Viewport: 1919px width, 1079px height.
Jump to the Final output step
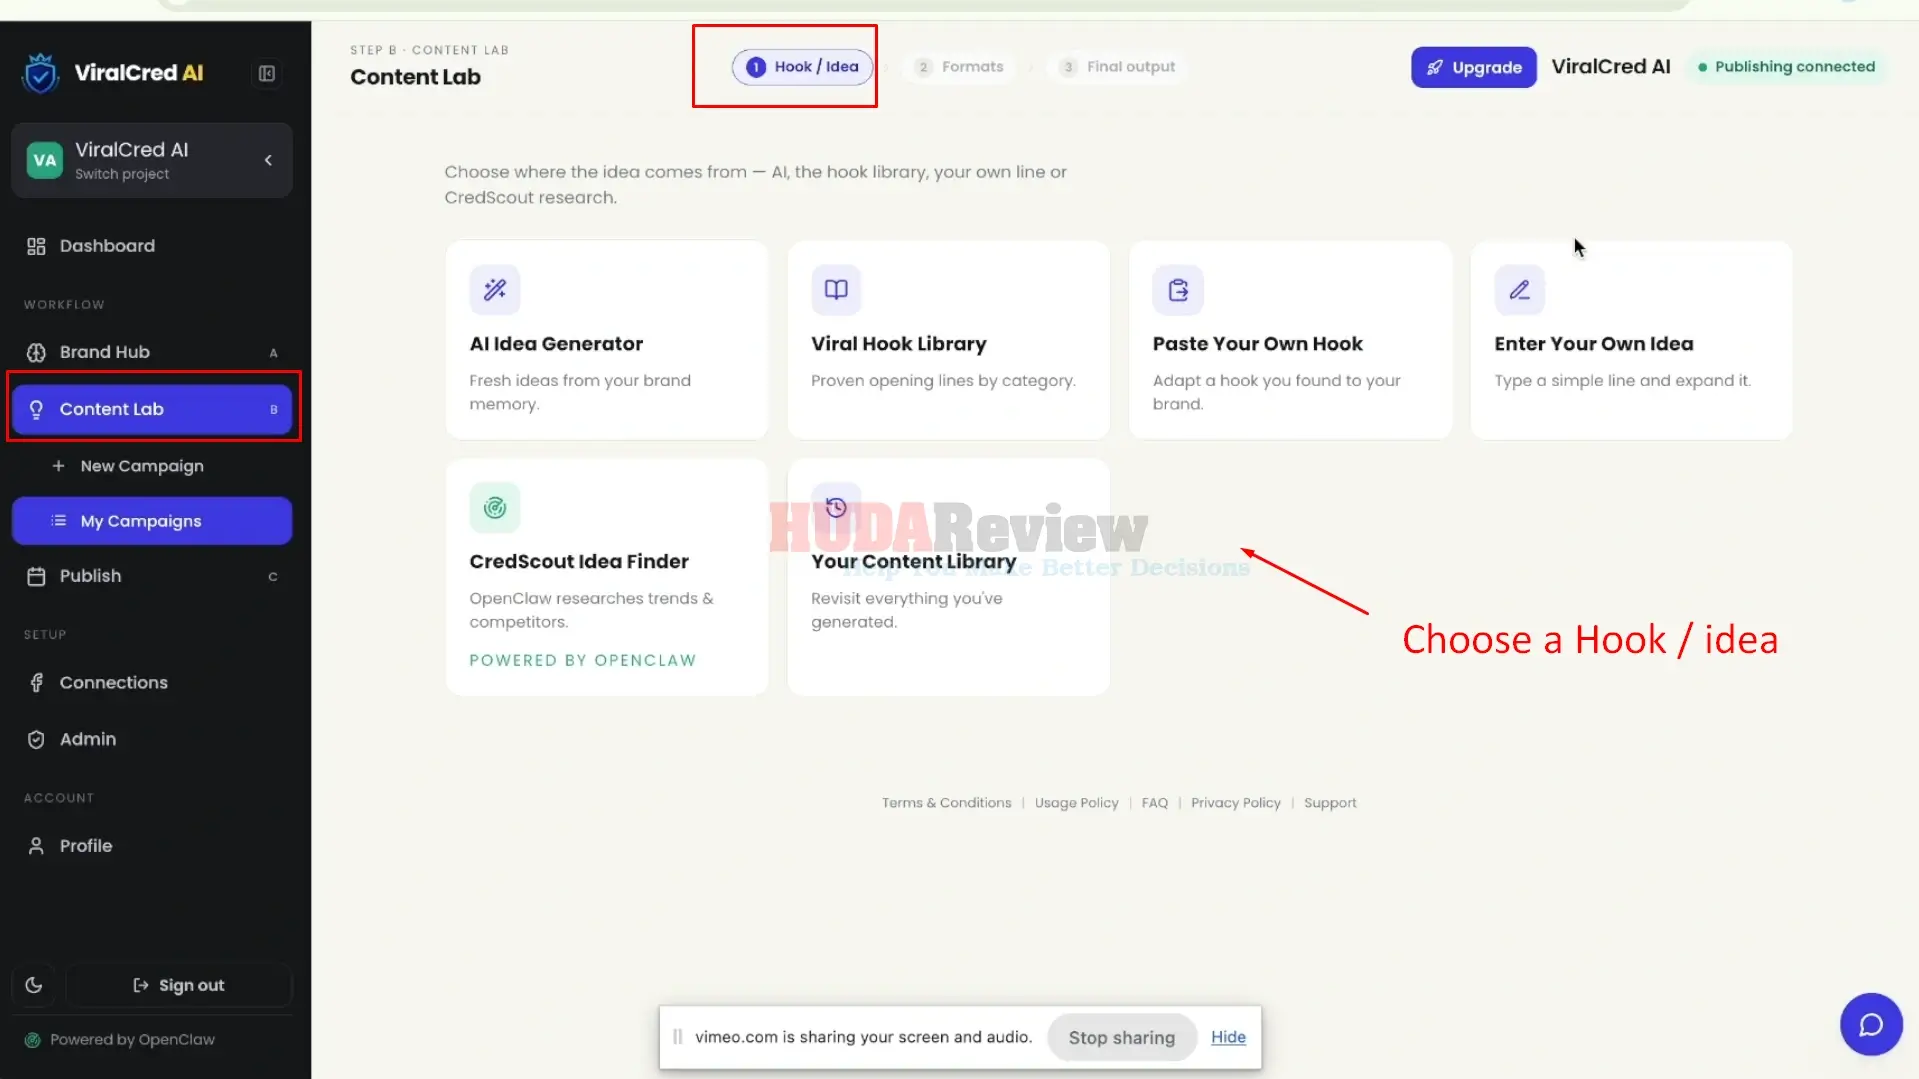click(1118, 67)
